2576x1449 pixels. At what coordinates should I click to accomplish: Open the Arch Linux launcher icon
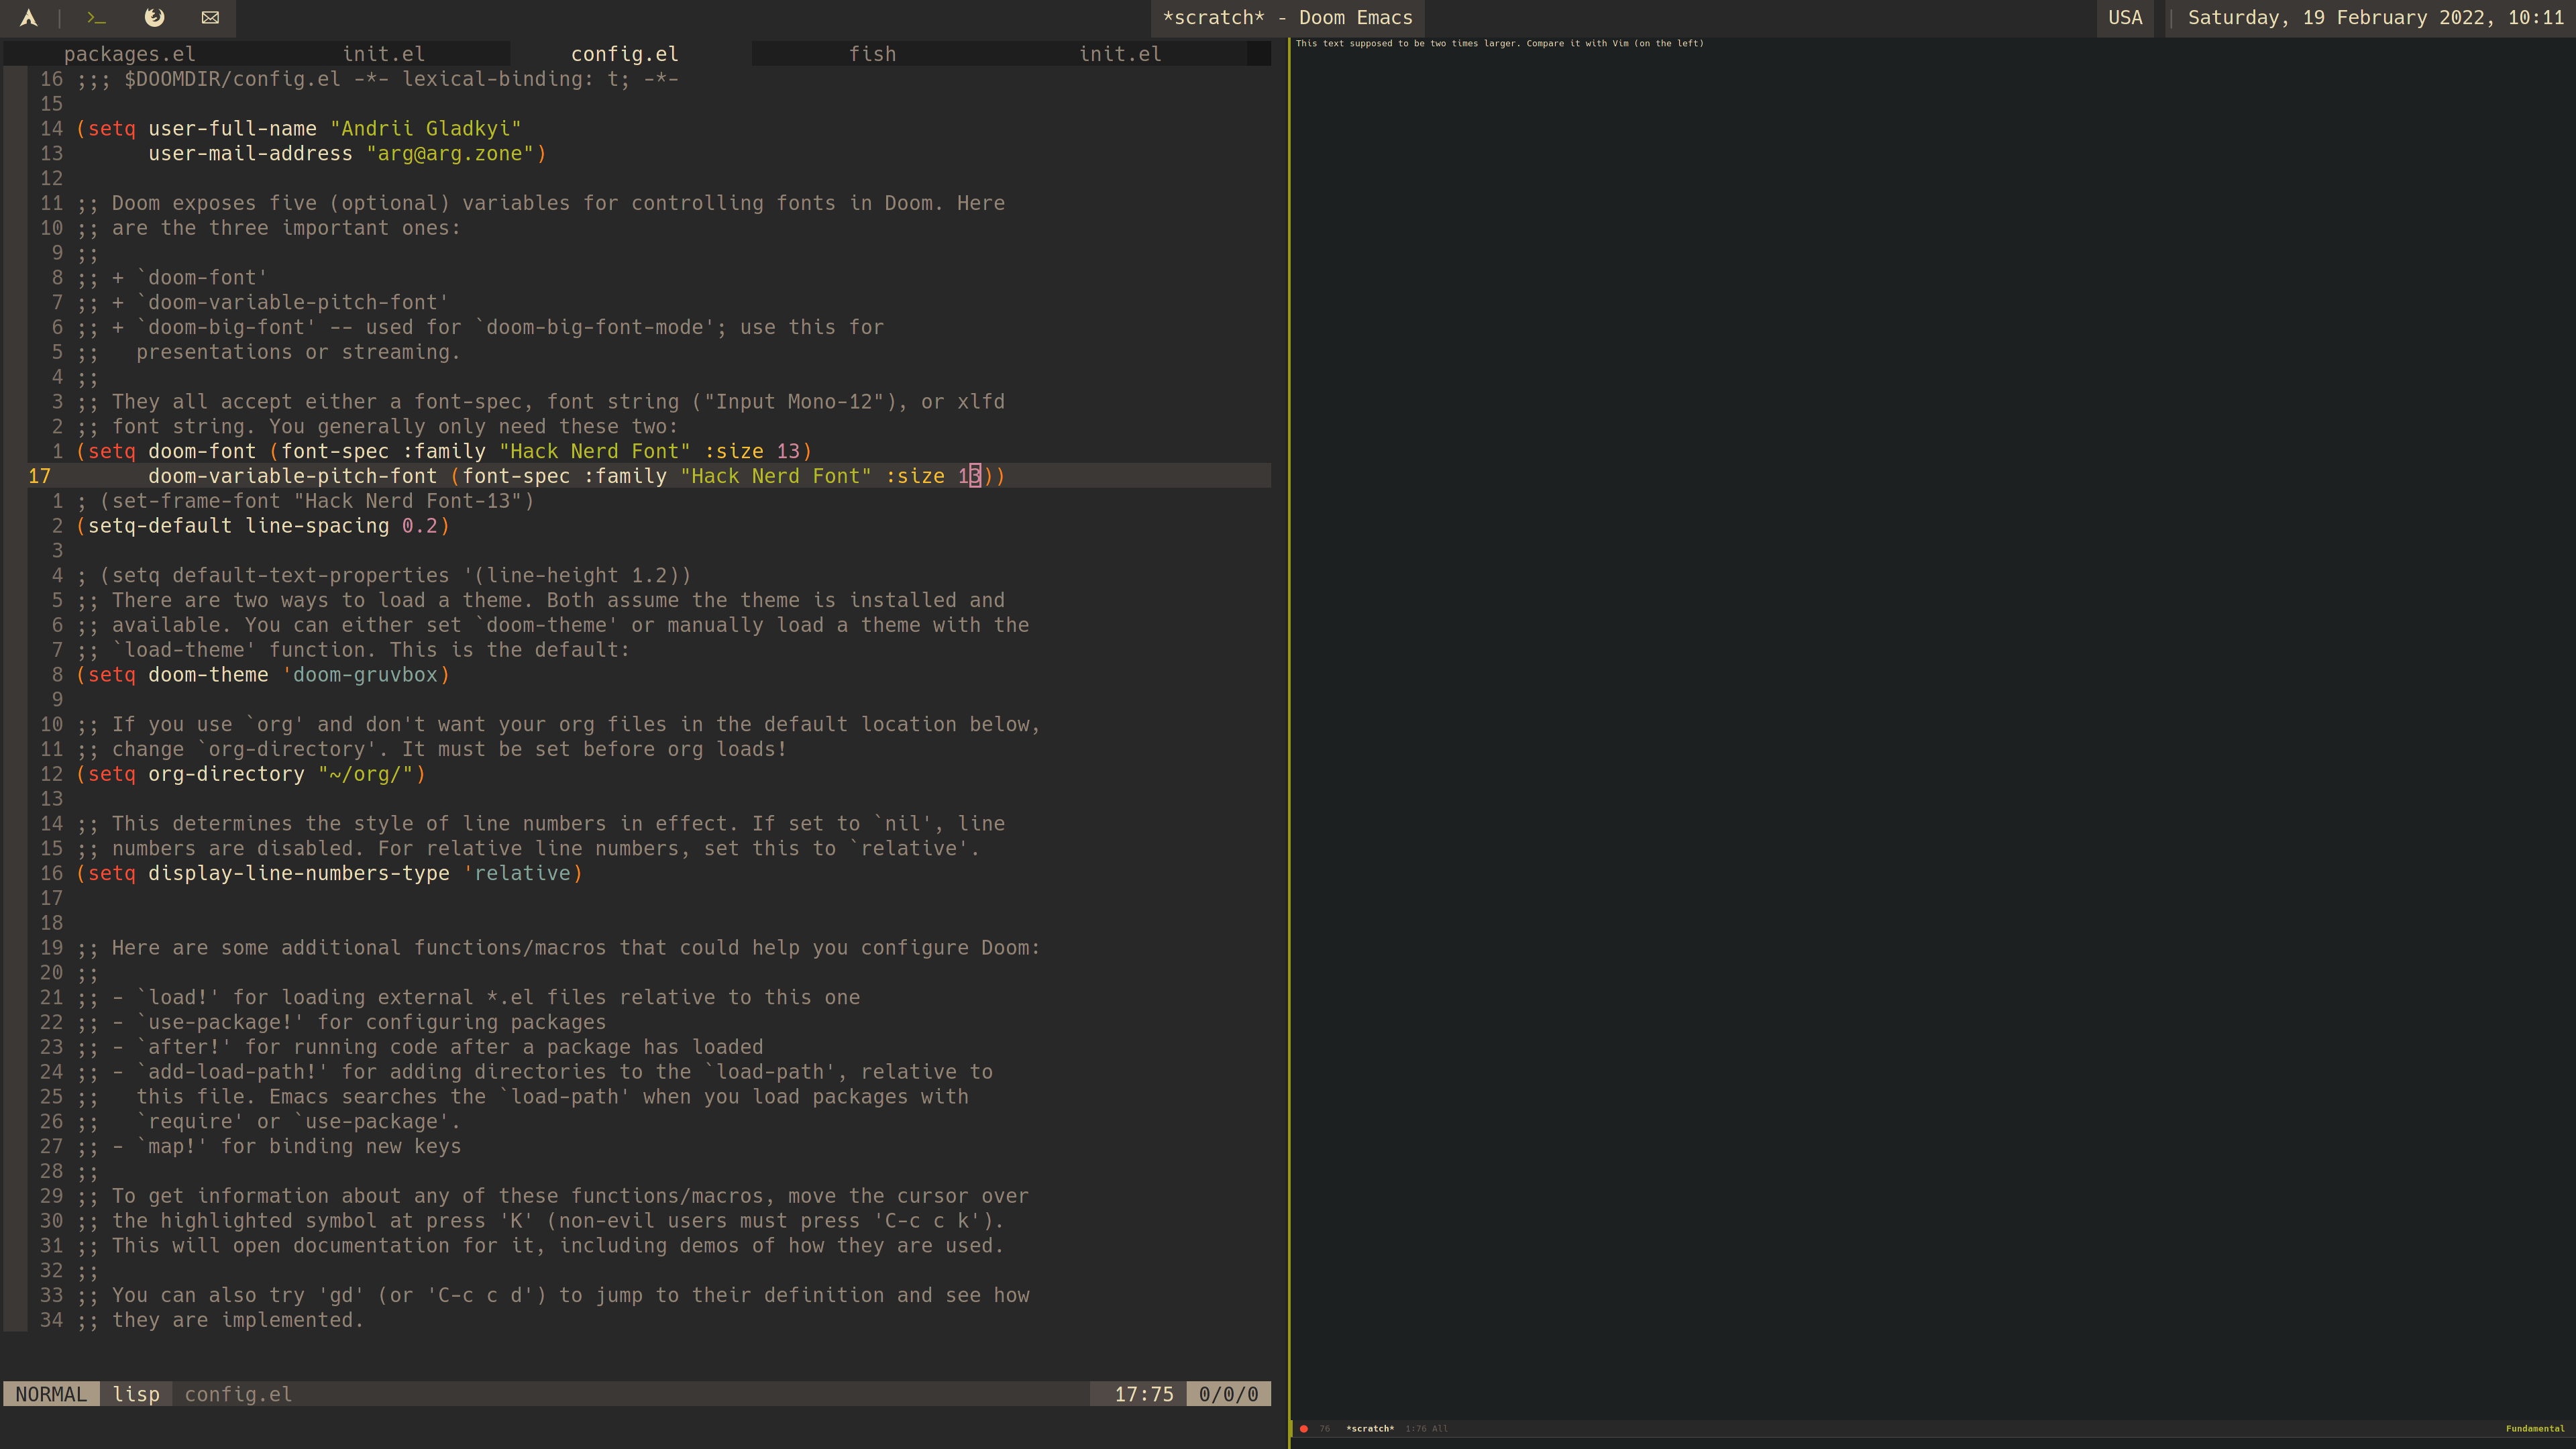(28, 17)
